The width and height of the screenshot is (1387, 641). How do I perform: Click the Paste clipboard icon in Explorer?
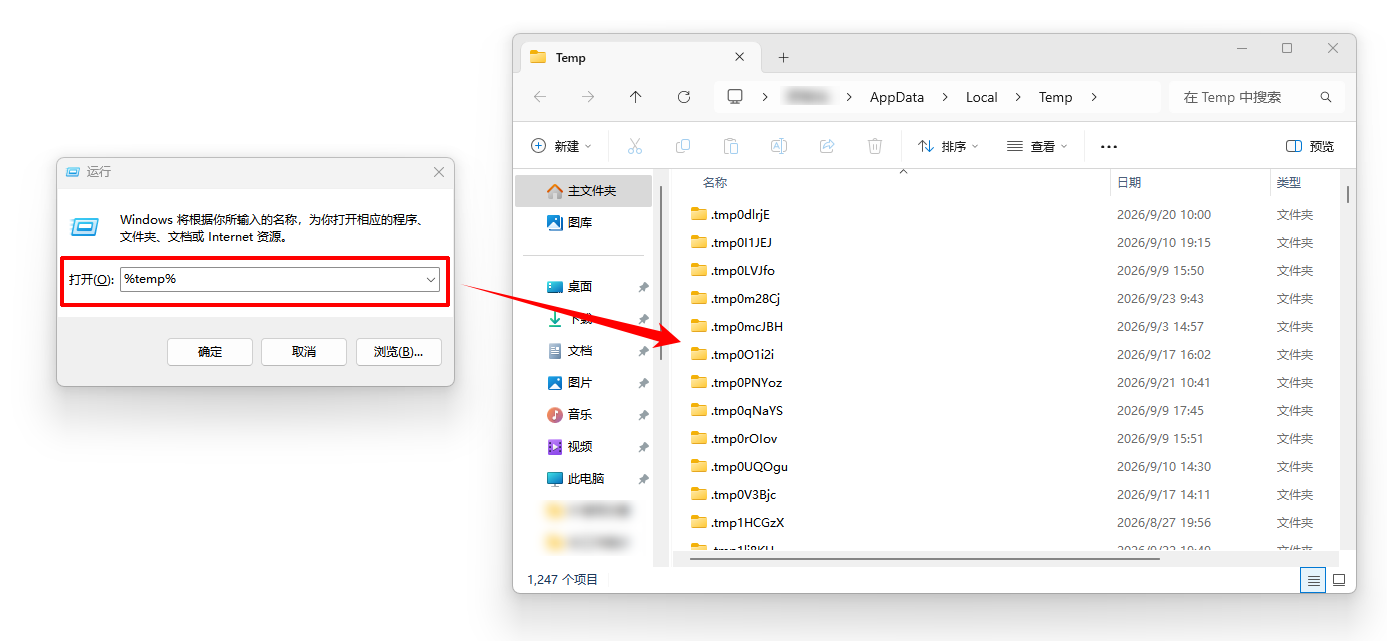click(731, 146)
